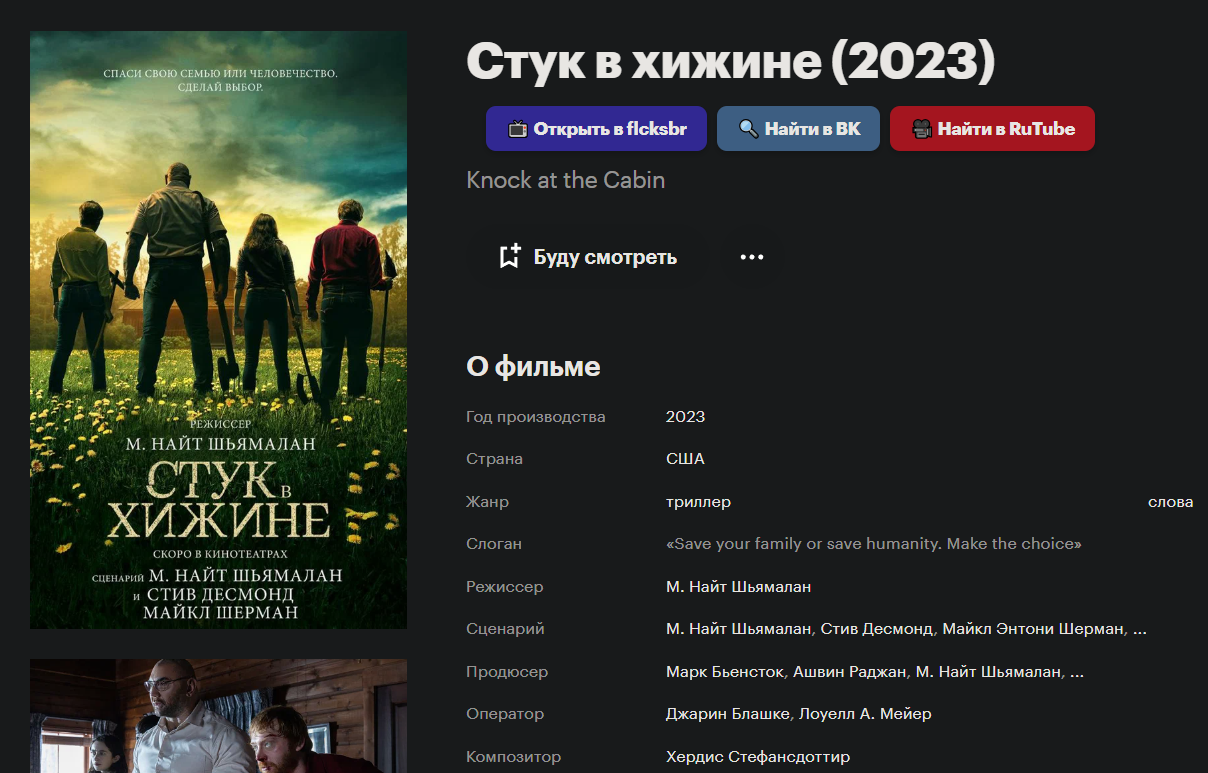
Task: Click the camera icon in the RuTube button
Action: [x=921, y=129]
